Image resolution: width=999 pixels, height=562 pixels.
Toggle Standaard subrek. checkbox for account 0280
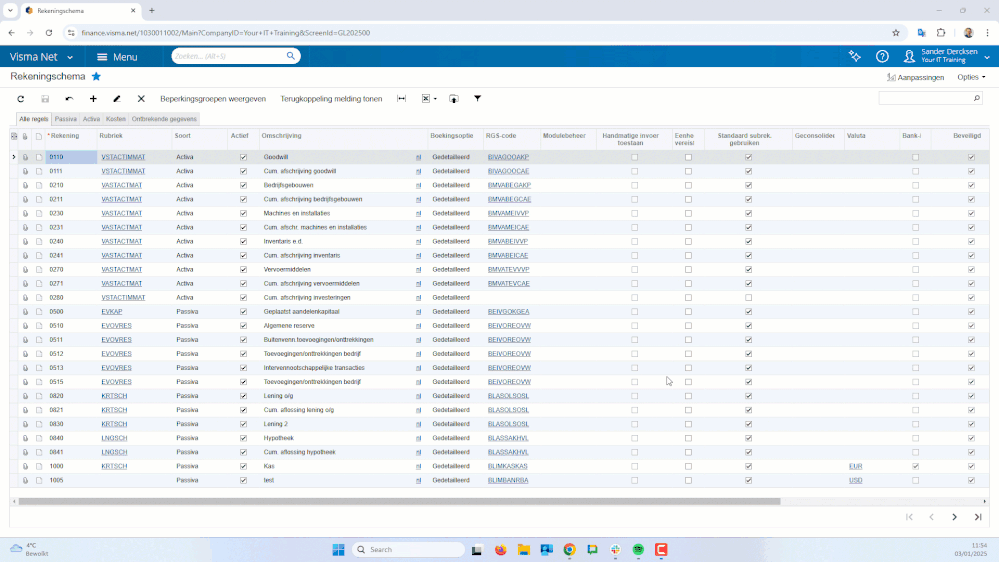tap(748, 297)
